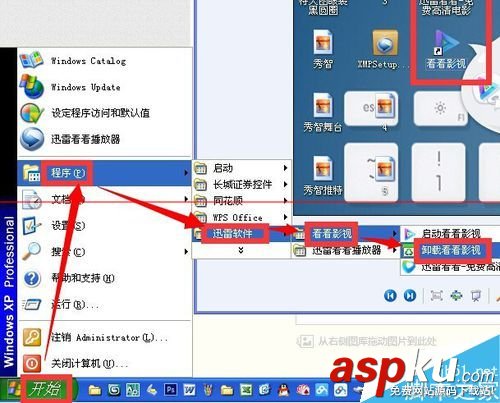500x403 pixels.
Task: Expand the WPS Office folder
Action: (241, 217)
